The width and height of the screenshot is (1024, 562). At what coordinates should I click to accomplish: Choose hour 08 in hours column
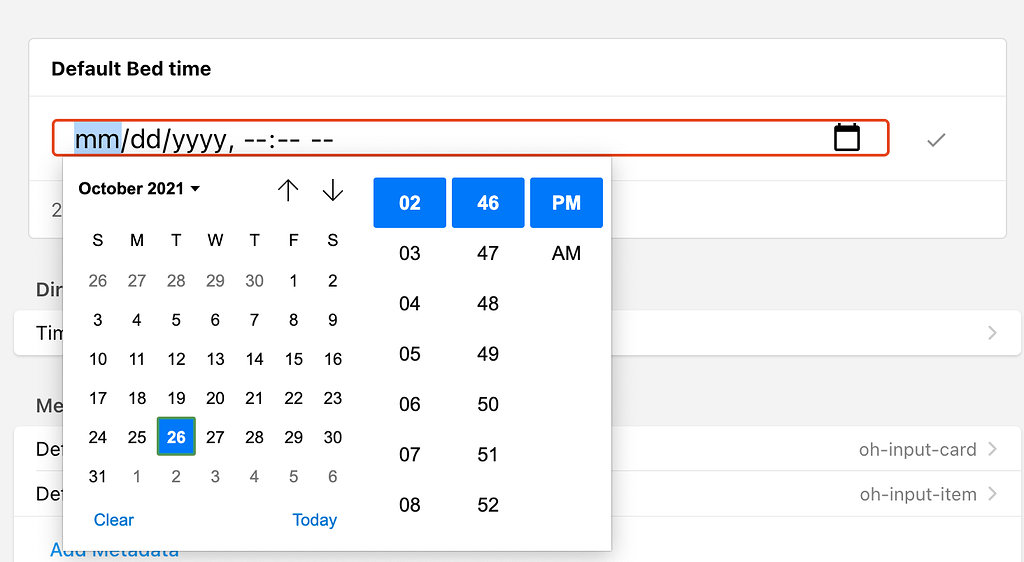pos(410,505)
